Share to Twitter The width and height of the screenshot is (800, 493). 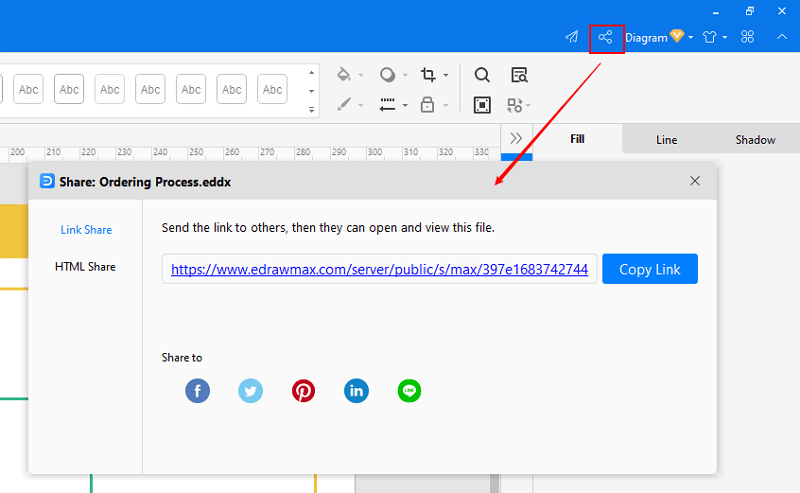[251, 391]
